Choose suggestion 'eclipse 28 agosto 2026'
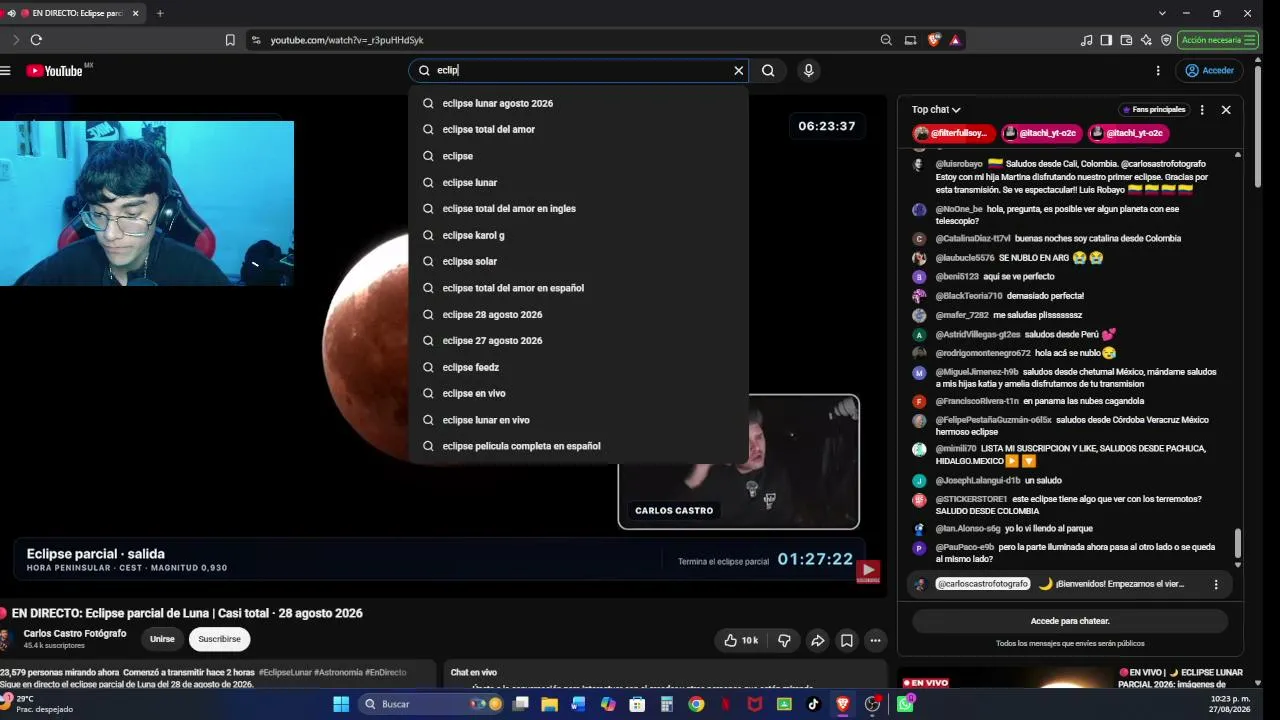The width and height of the screenshot is (1280, 720). 578,314
